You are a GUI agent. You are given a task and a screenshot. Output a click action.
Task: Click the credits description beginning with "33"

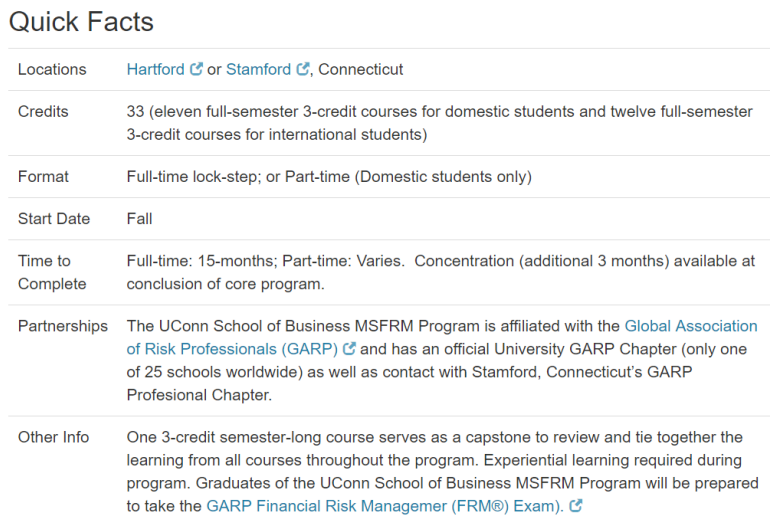[439, 123]
